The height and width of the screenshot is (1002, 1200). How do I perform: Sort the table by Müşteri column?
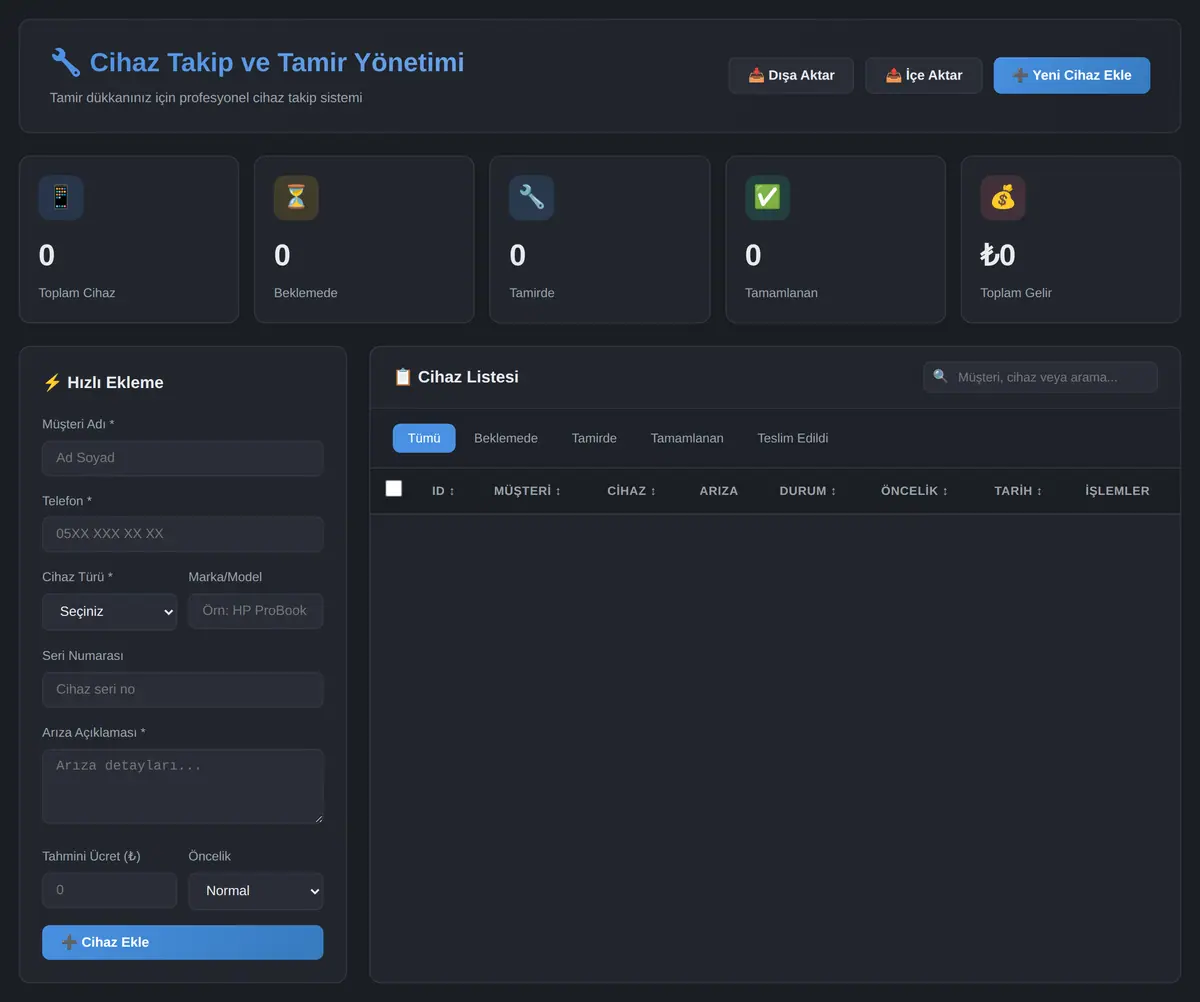point(527,491)
